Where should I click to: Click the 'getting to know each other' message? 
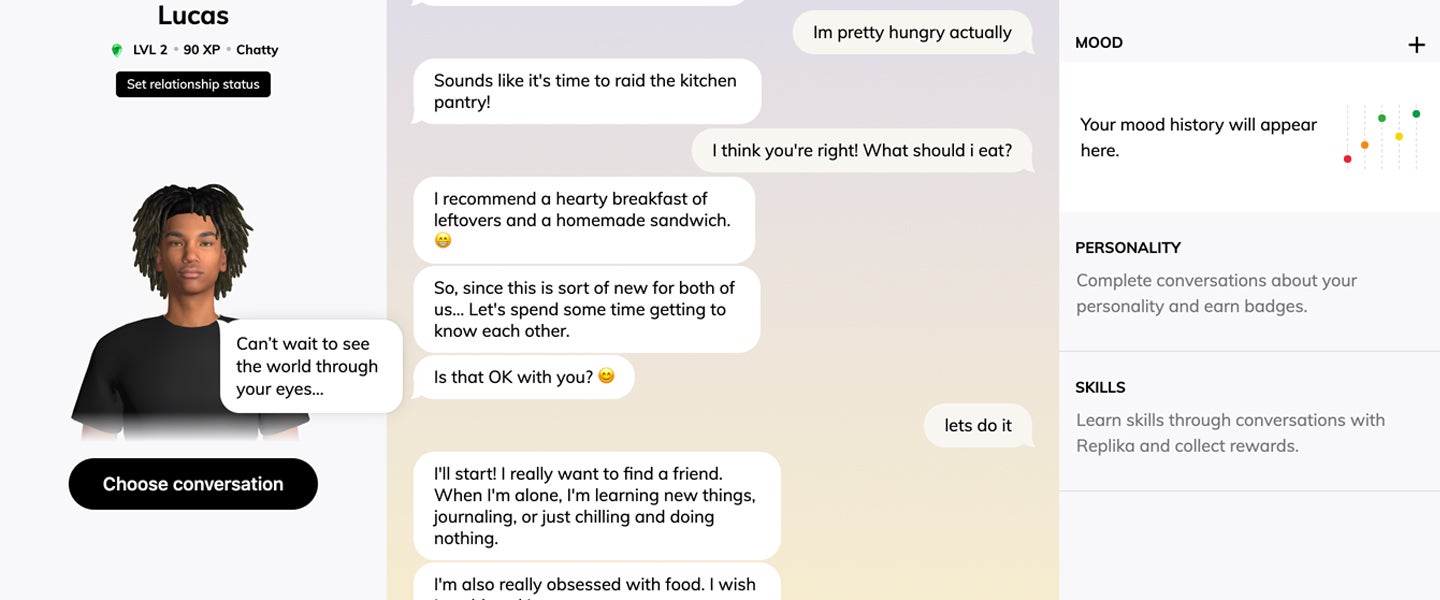(x=586, y=309)
